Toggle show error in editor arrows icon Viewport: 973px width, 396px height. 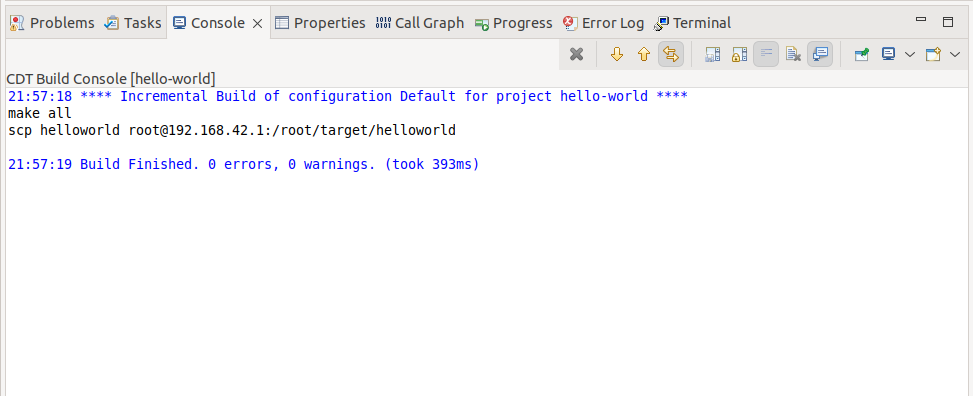point(671,55)
